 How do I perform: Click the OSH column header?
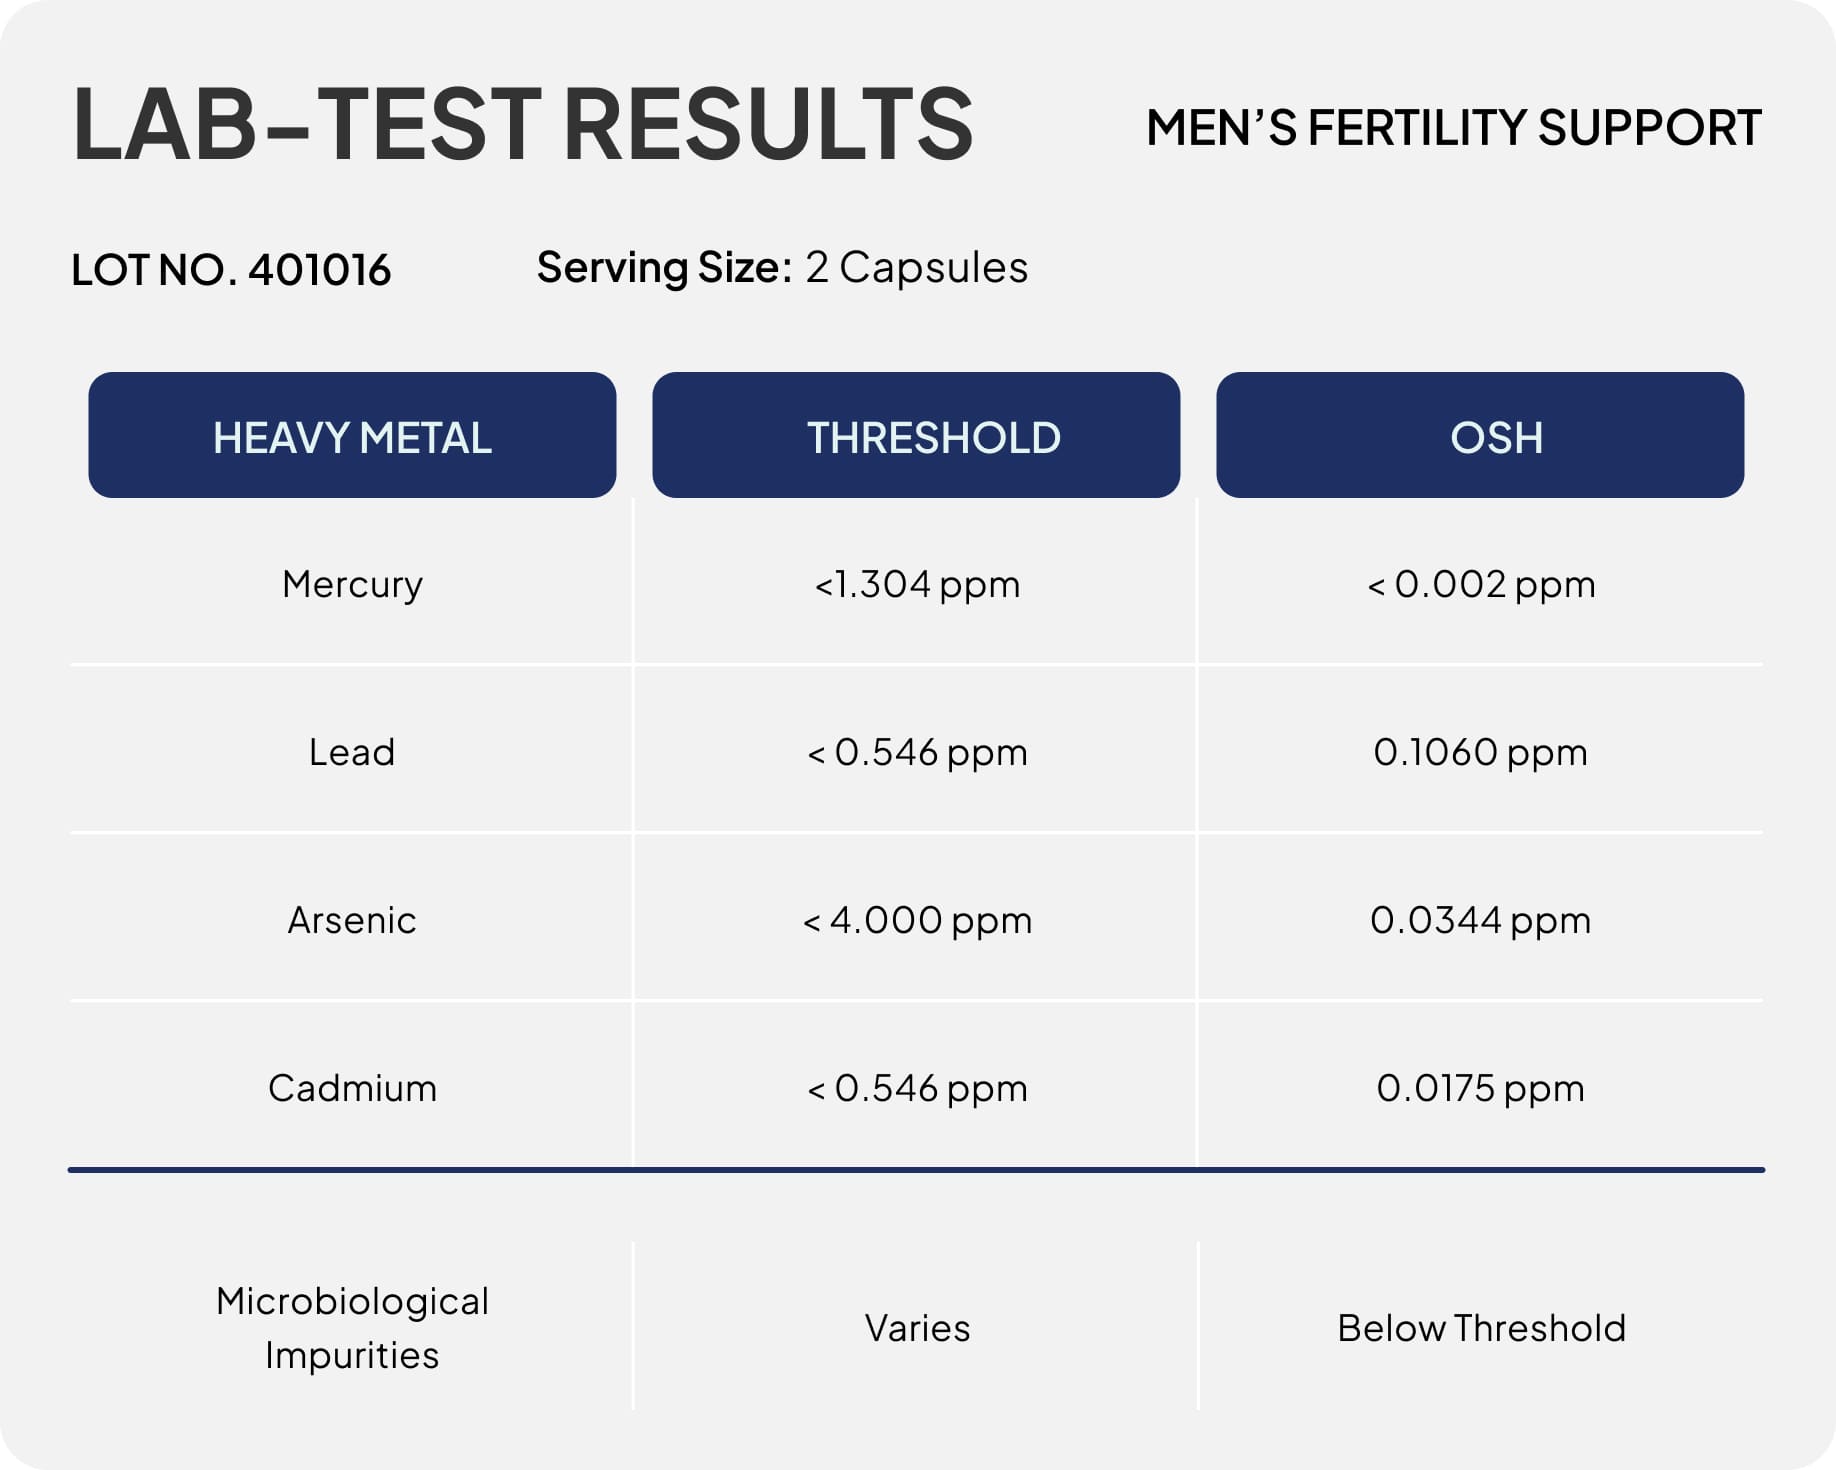click(1480, 436)
